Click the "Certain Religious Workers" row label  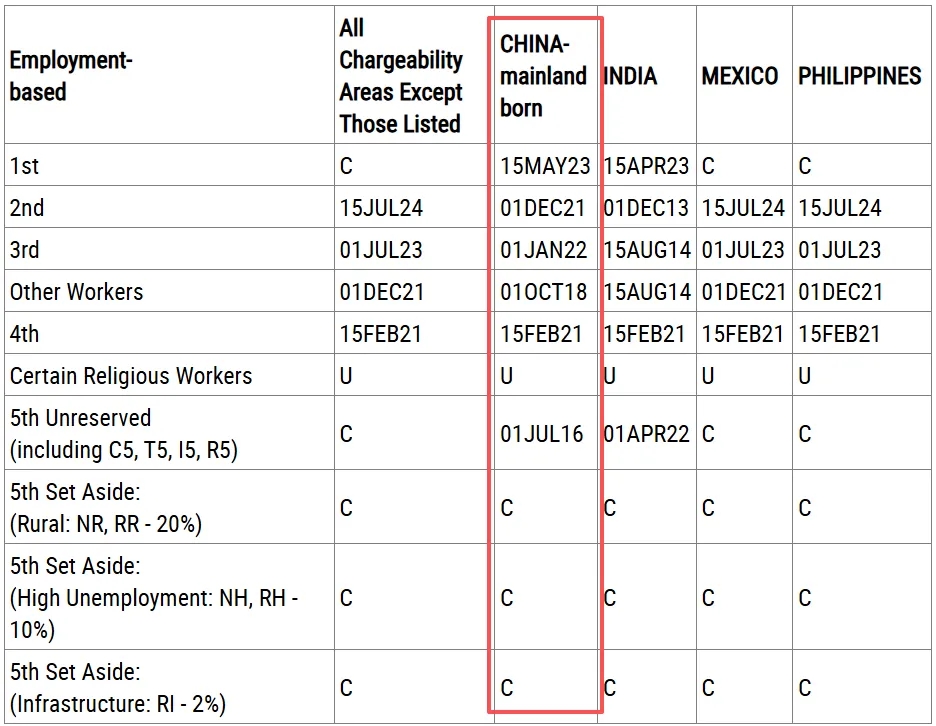[x=130, y=376]
